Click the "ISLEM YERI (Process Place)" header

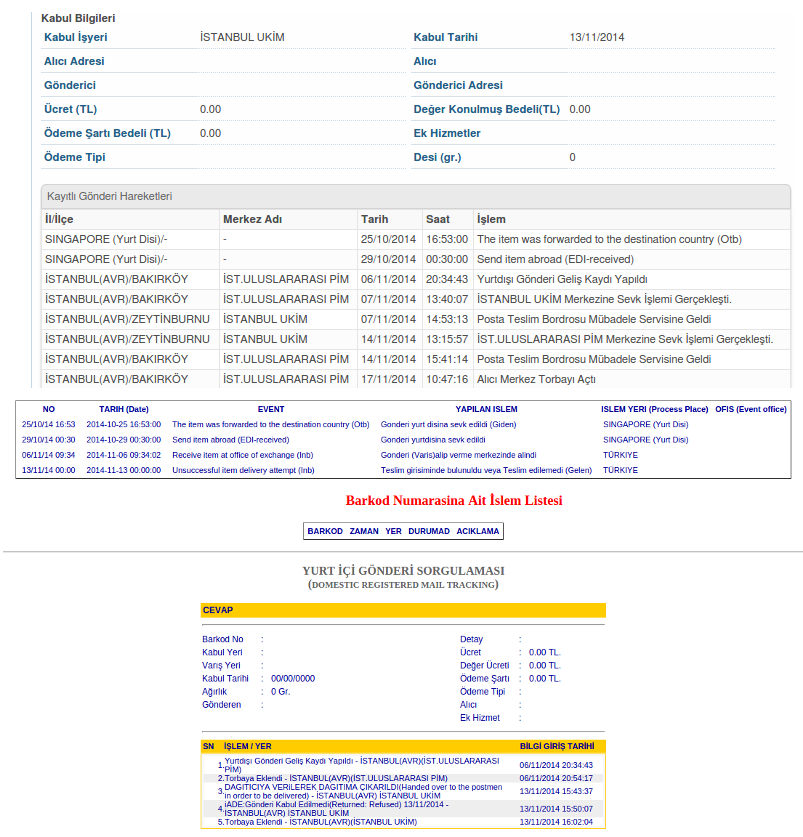(x=655, y=409)
